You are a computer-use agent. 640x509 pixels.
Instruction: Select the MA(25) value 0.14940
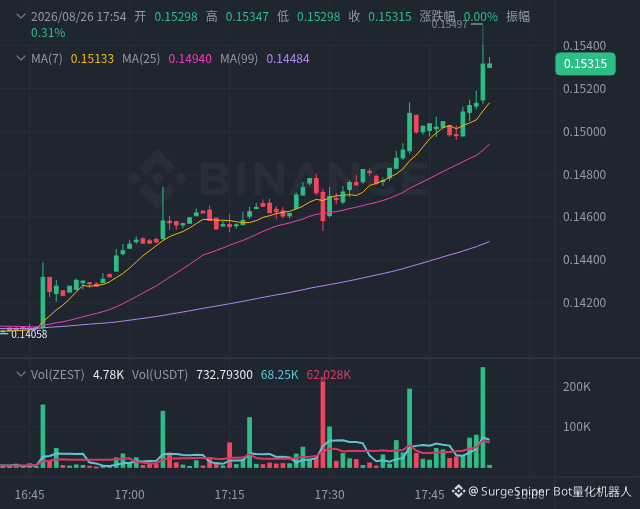point(190,59)
